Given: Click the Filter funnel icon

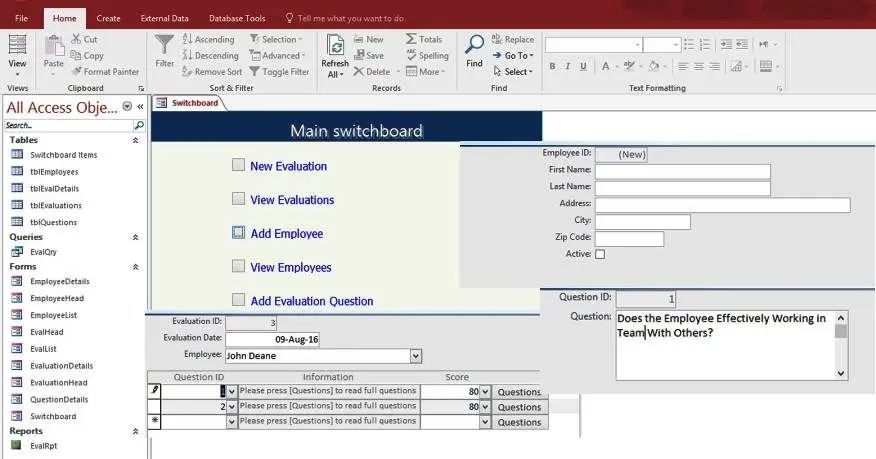Looking at the screenshot, I should tap(164, 45).
